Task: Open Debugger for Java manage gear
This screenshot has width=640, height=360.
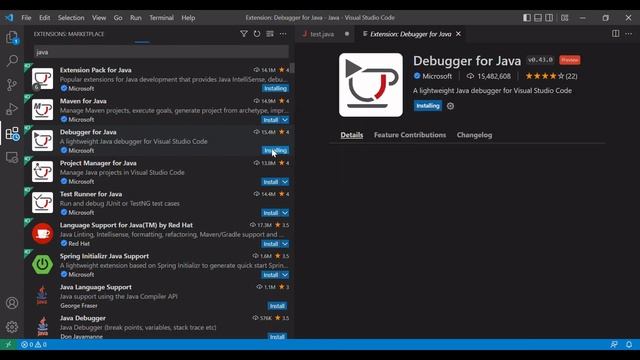Action: click(450, 106)
